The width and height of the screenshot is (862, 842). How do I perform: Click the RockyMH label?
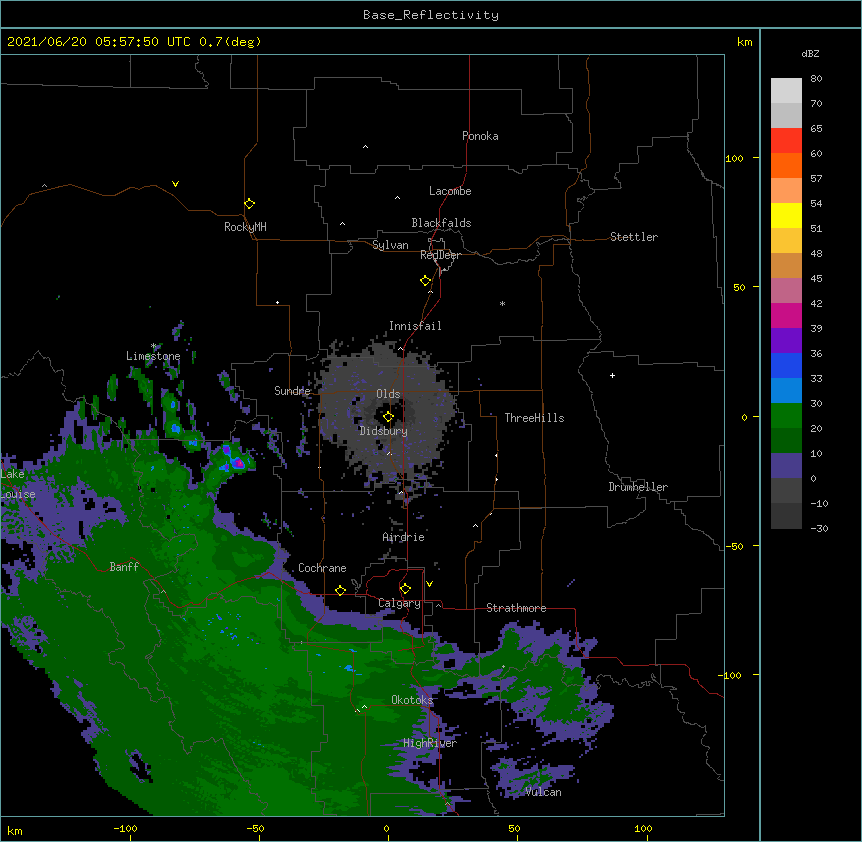tap(245, 227)
